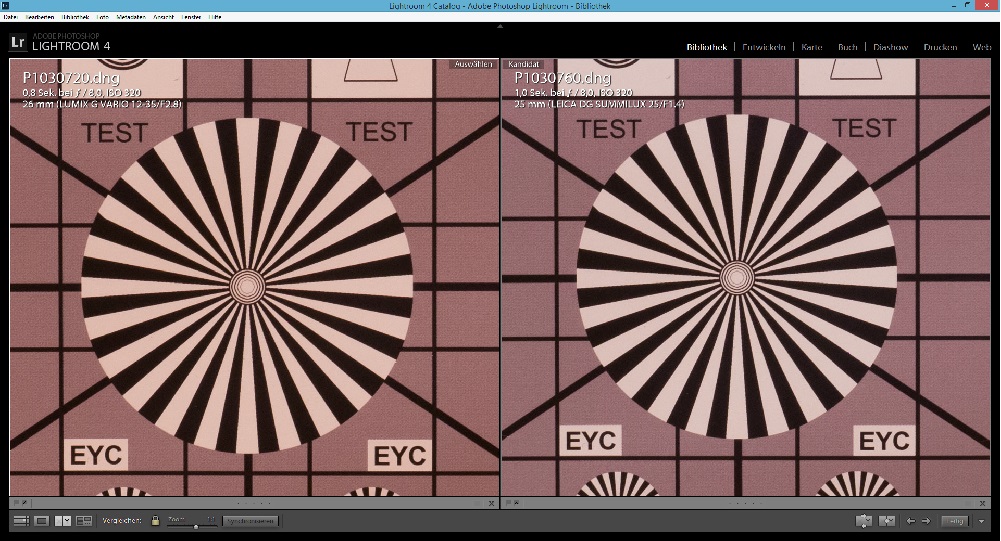
Task: Select next photo with right arrow
Action: (926, 521)
